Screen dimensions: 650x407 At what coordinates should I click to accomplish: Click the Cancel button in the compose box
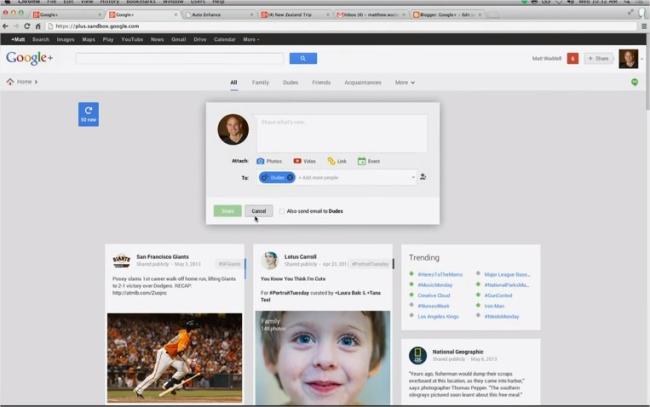point(259,211)
